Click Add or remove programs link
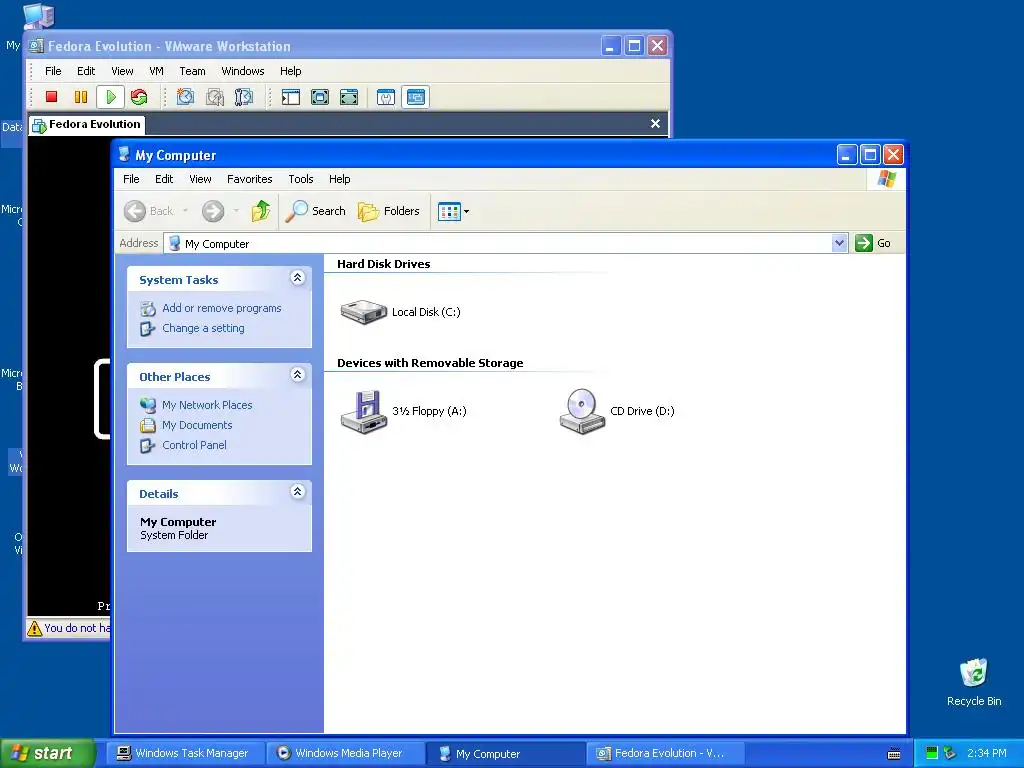 pos(221,308)
